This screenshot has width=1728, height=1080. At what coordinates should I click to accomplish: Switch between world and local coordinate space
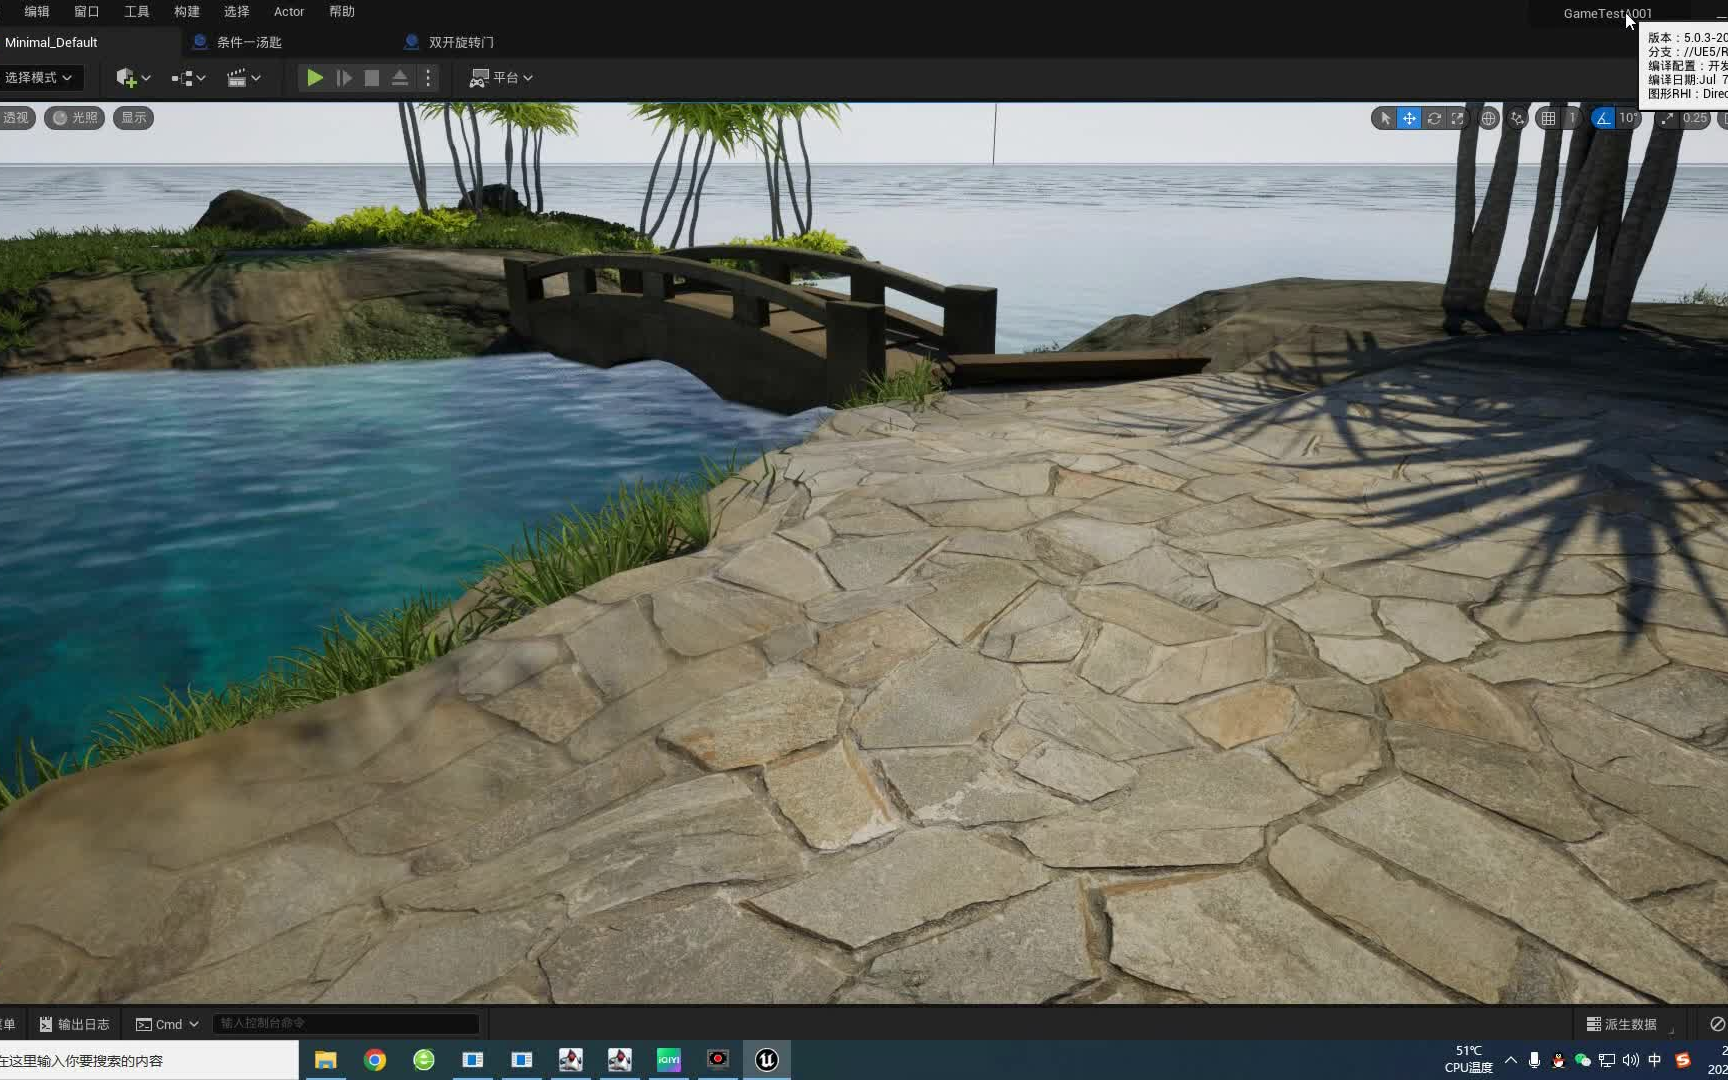click(1488, 118)
